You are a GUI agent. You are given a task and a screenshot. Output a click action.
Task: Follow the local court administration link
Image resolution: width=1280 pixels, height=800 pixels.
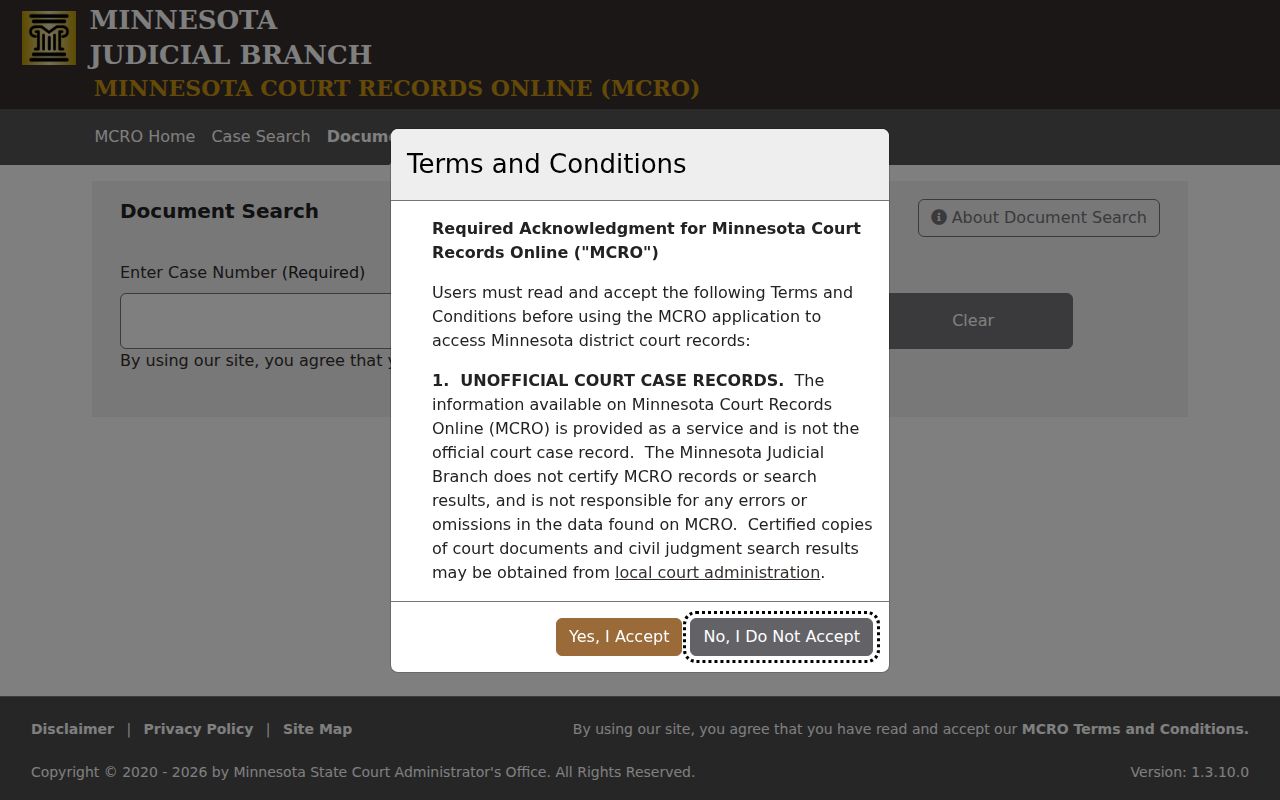click(717, 572)
